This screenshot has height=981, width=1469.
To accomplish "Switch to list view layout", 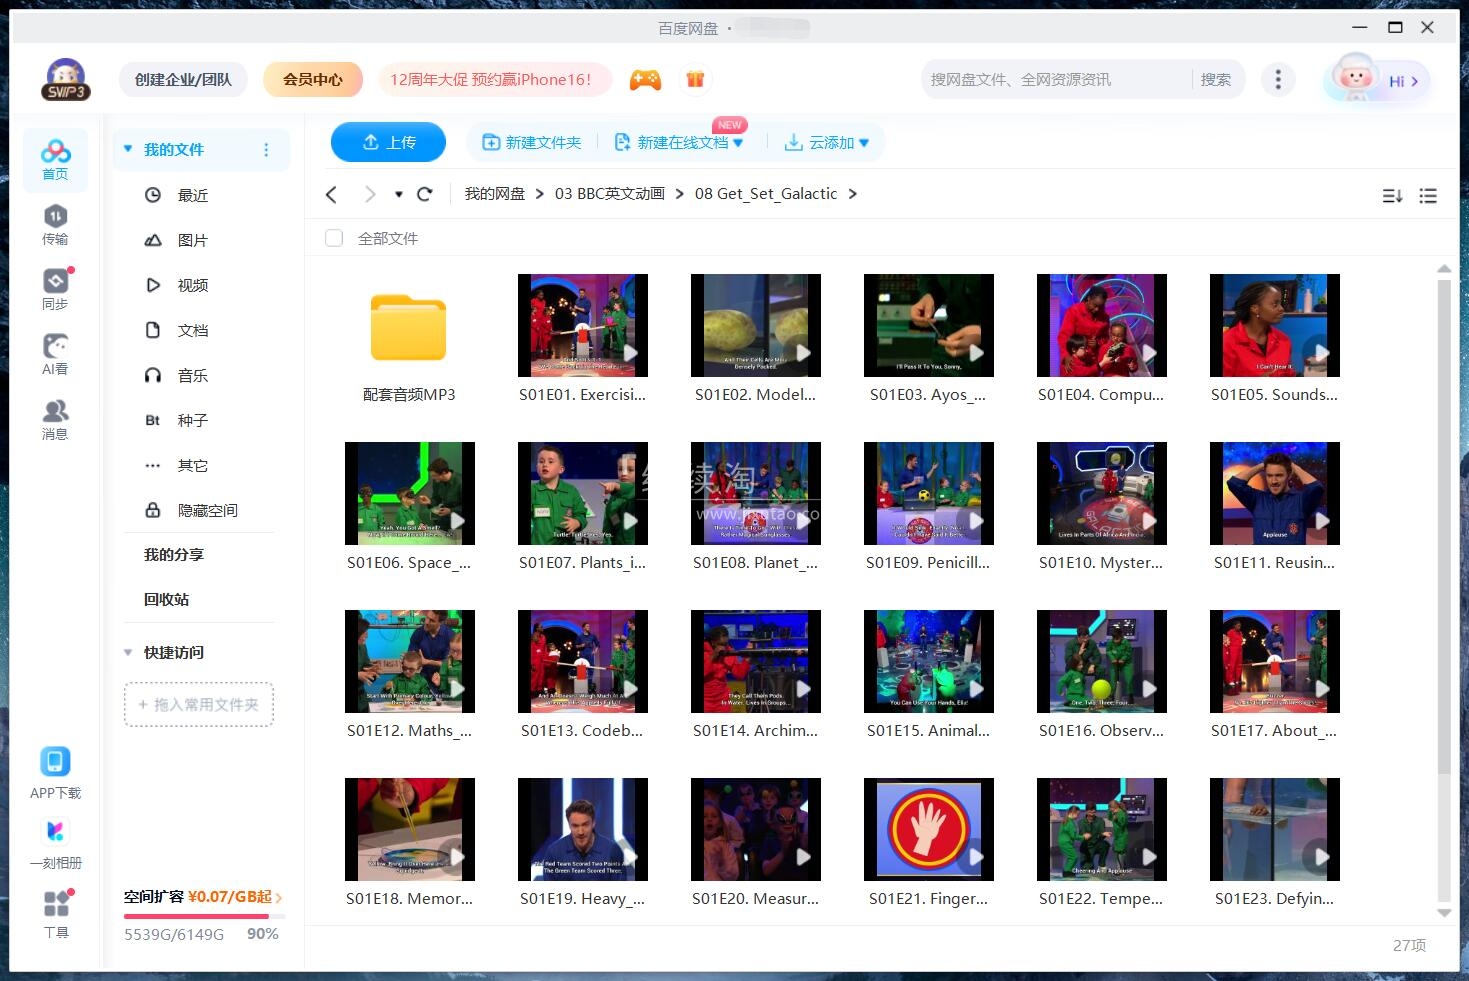I will tap(1428, 195).
